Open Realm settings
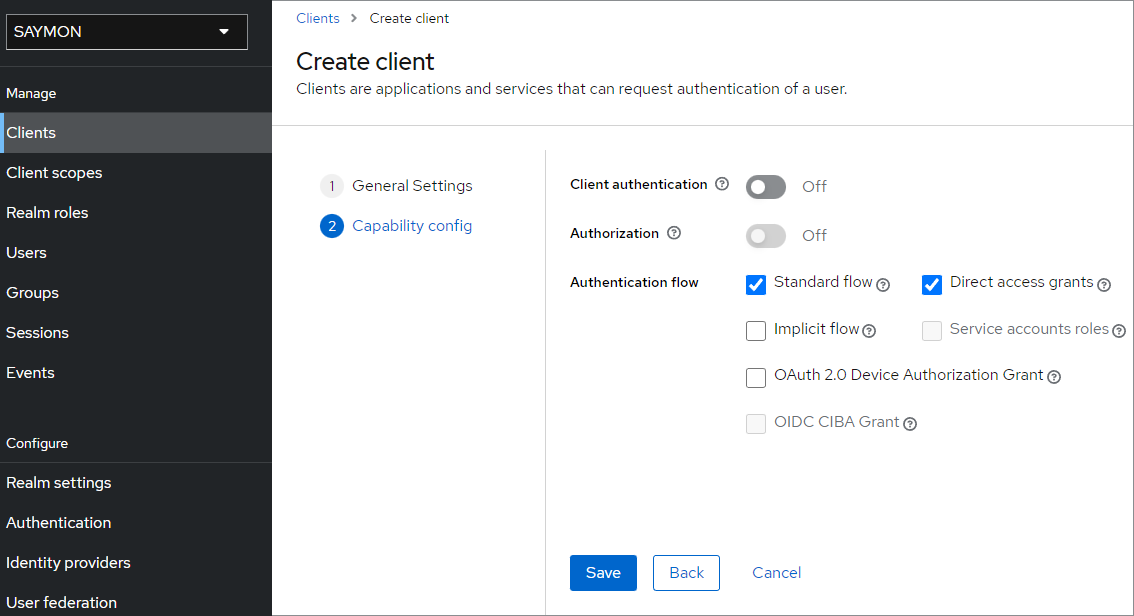 coord(136,482)
